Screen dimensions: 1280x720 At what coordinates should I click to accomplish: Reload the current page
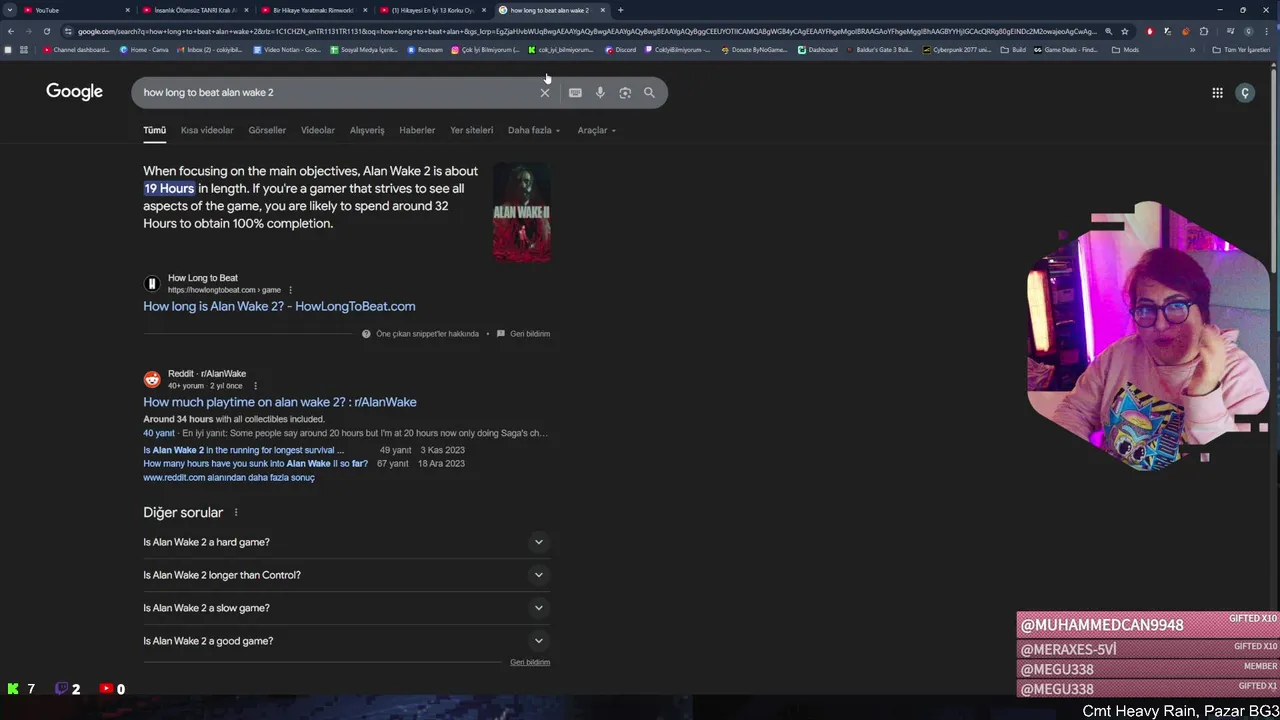46,31
